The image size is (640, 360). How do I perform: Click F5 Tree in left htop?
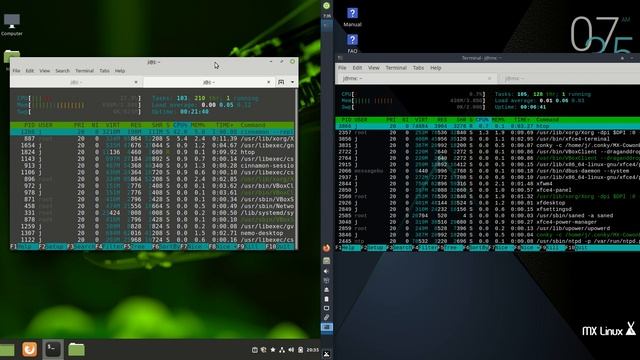(138, 247)
